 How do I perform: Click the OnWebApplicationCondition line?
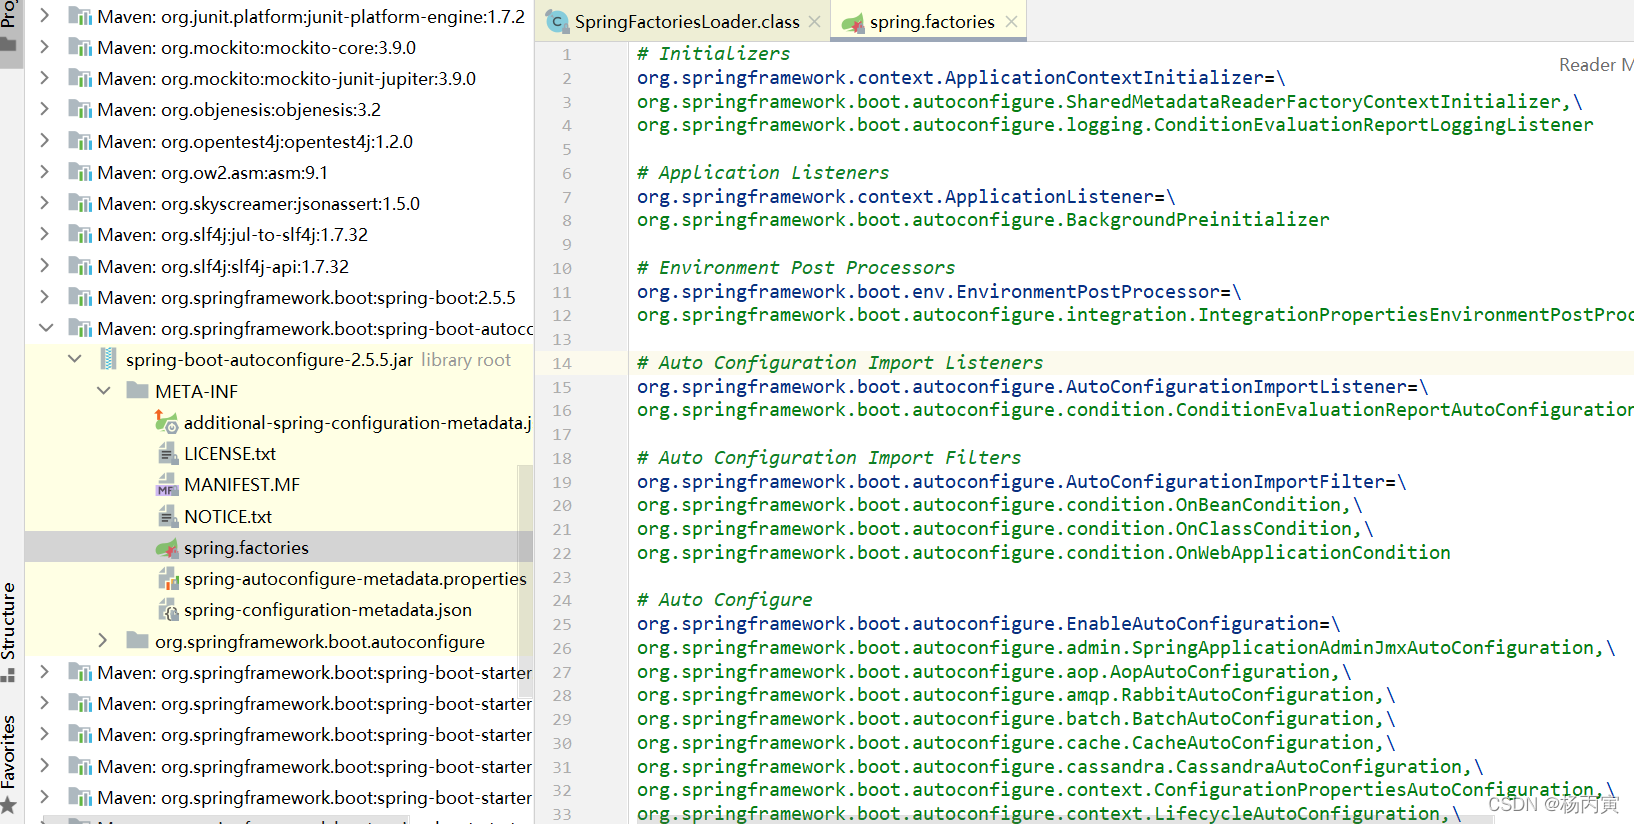pyautogui.click(x=1044, y=553)
